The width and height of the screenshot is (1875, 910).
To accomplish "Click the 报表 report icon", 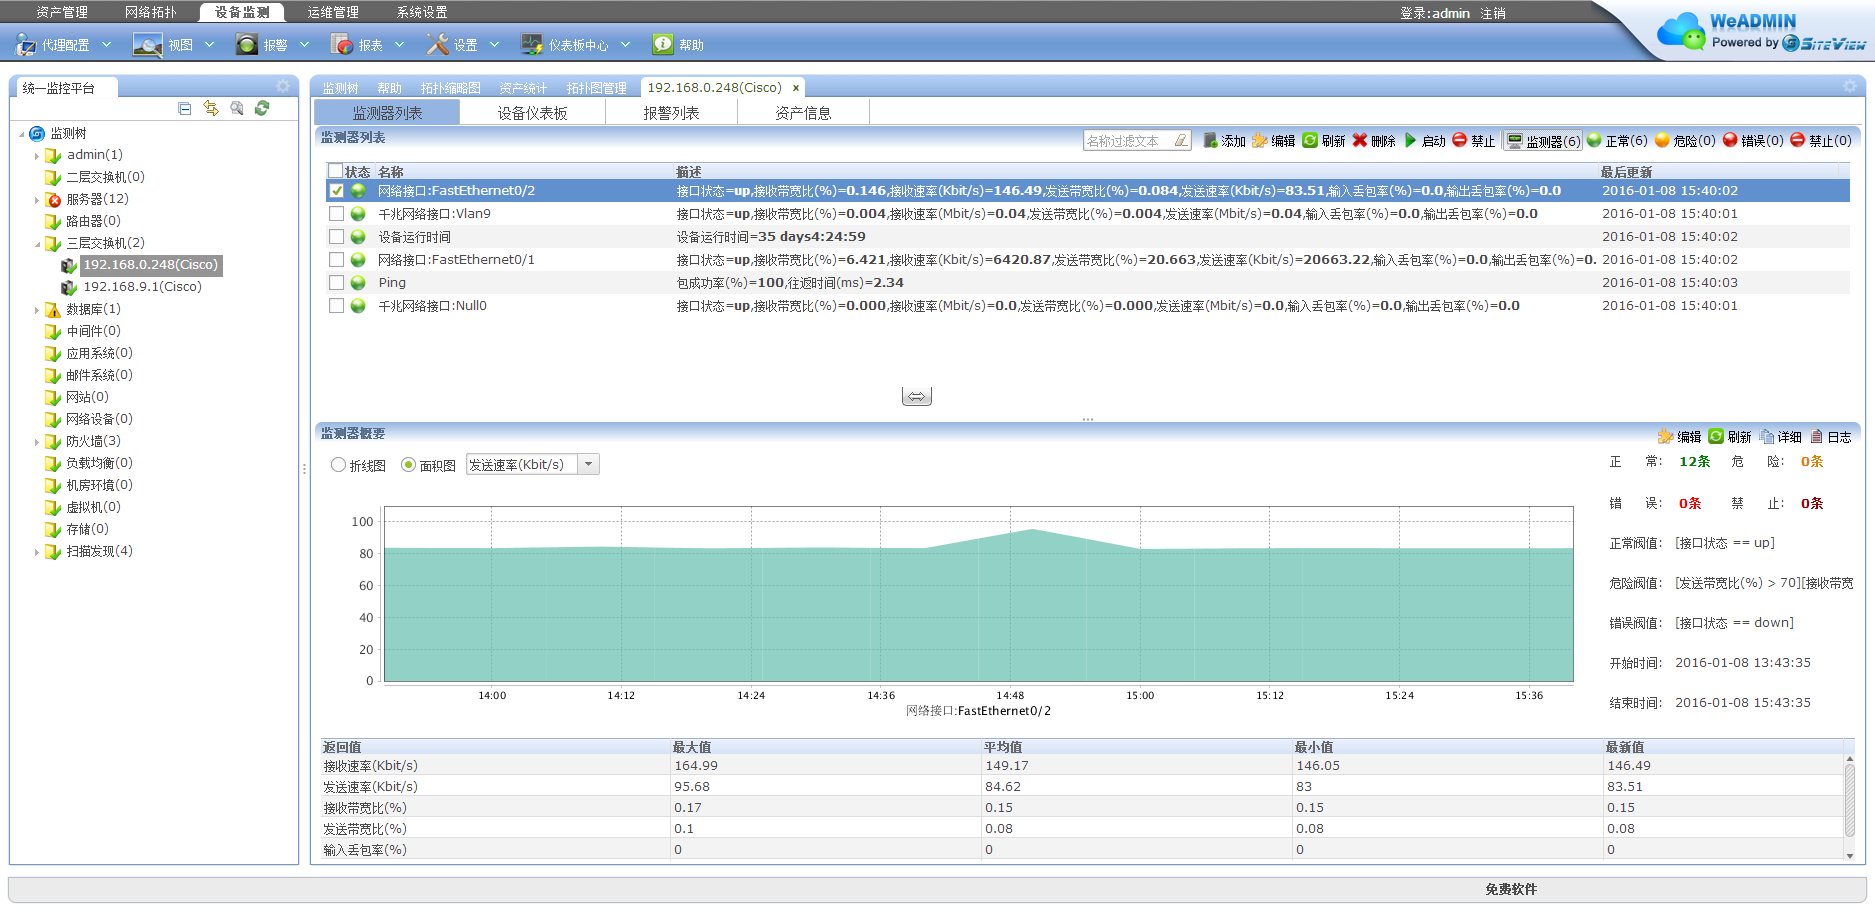I will coord(342,45).
